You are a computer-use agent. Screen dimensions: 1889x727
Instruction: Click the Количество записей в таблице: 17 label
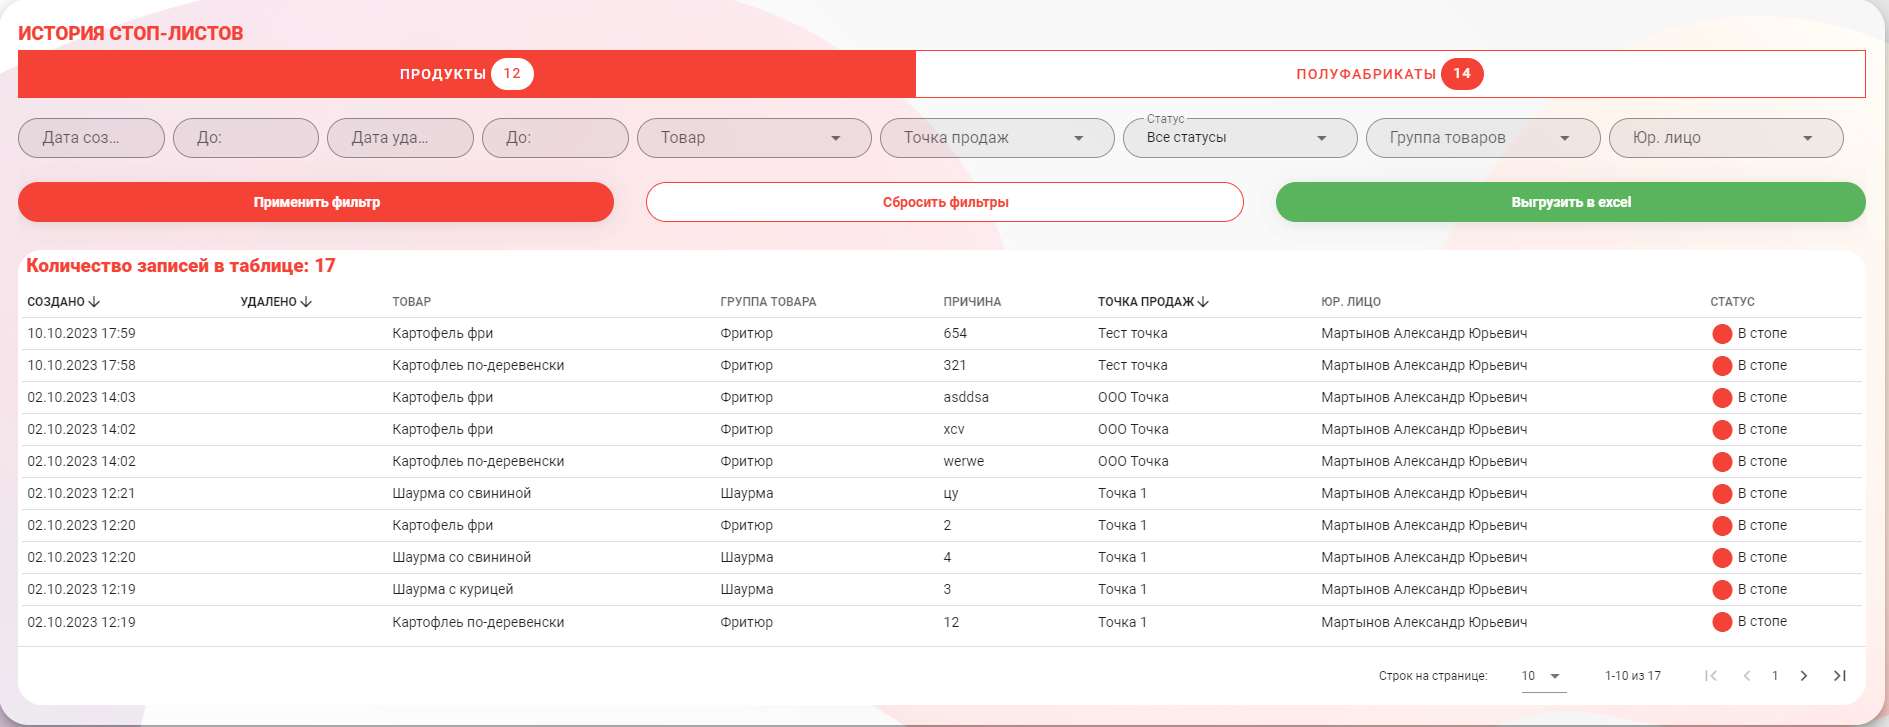(x=181, y=266)
